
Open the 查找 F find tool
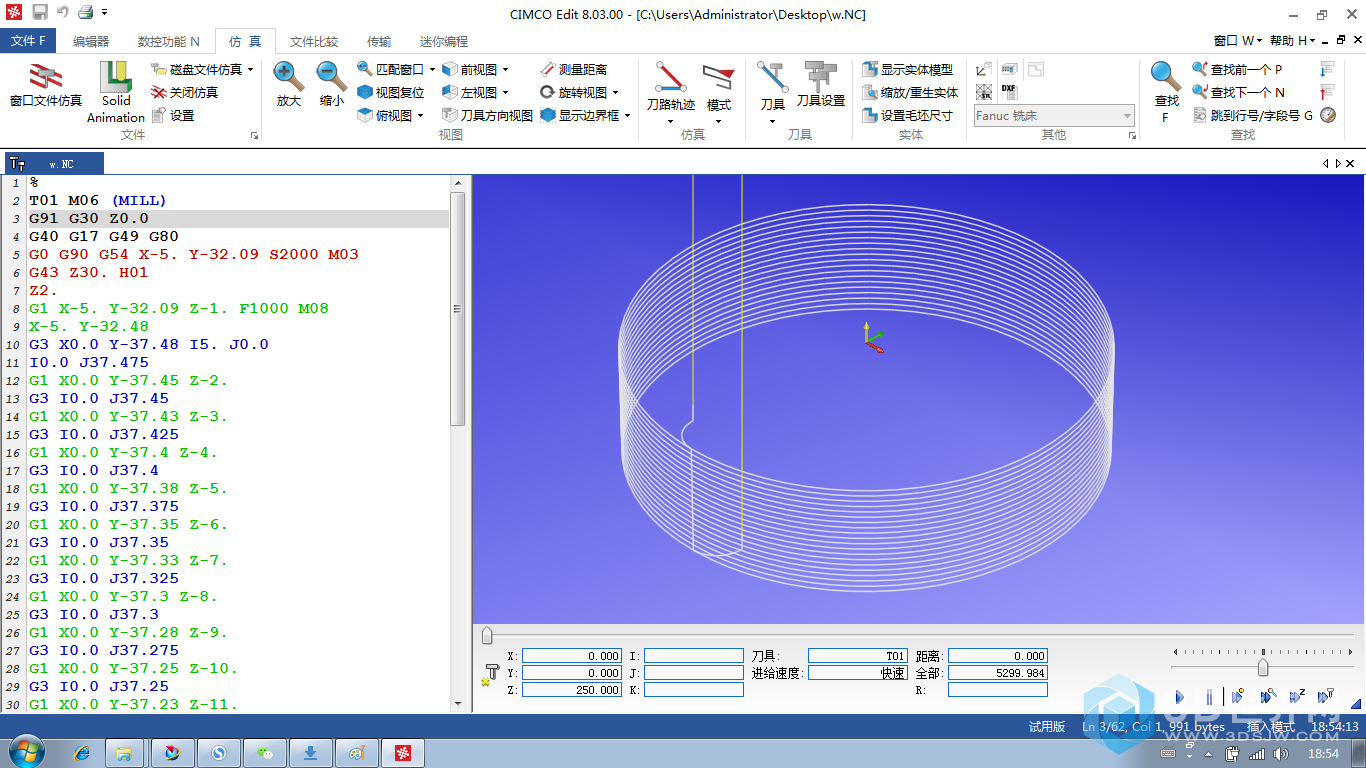click(x=1166, y=90)
